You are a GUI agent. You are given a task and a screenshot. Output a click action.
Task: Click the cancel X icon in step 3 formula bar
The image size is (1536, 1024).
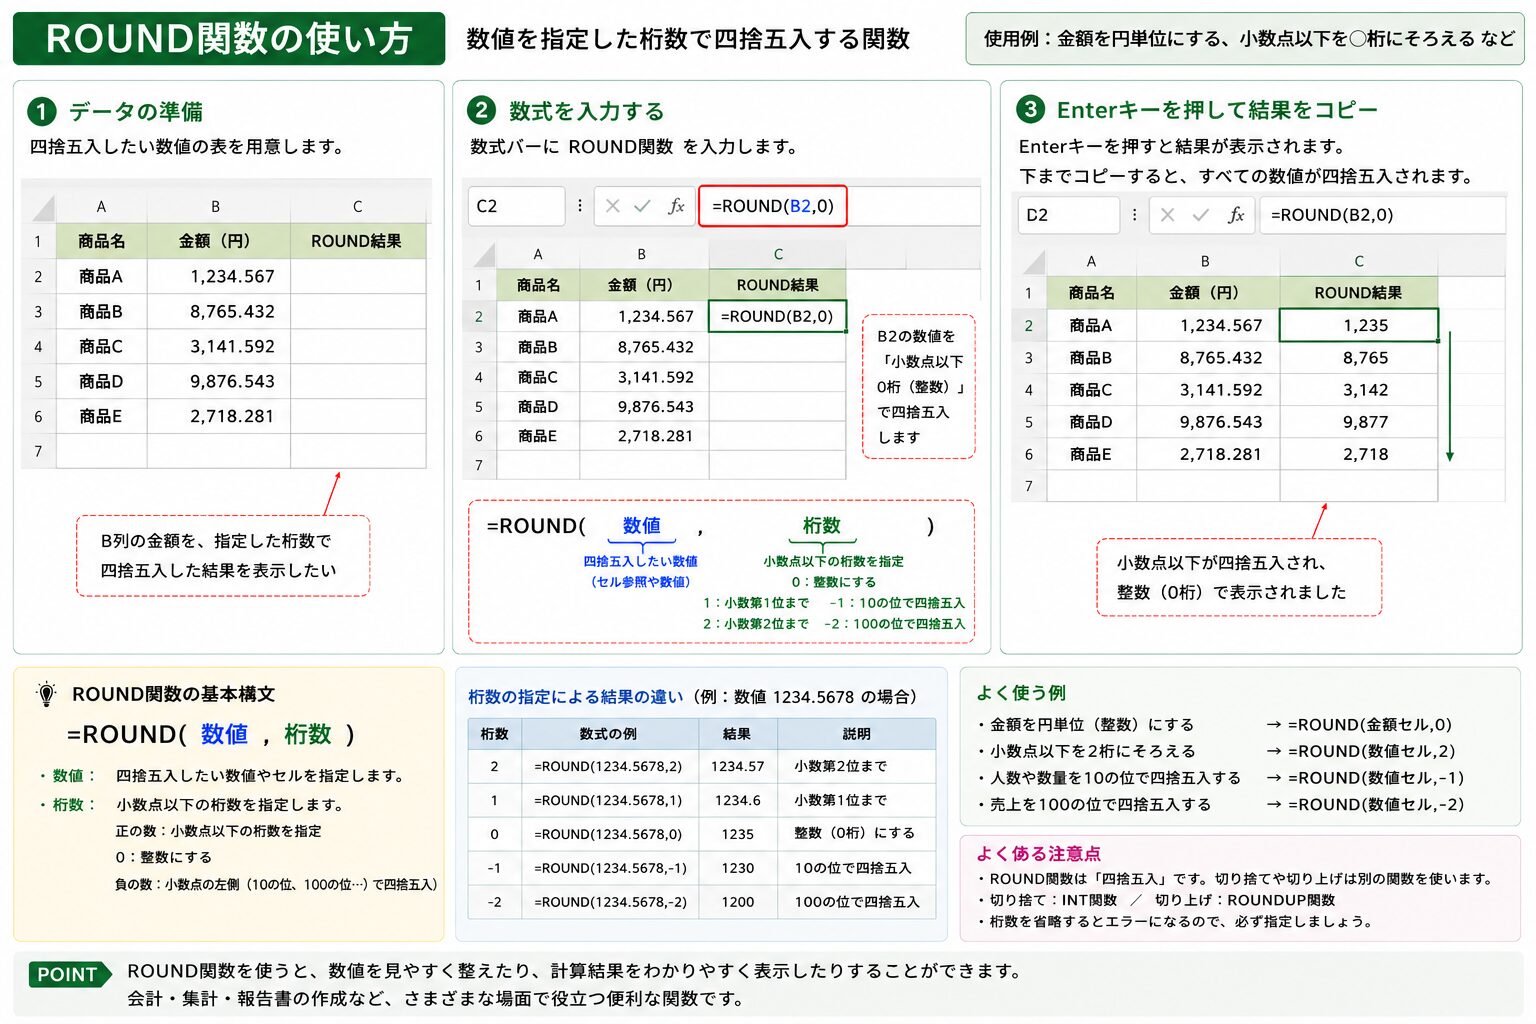(1167, 215)
